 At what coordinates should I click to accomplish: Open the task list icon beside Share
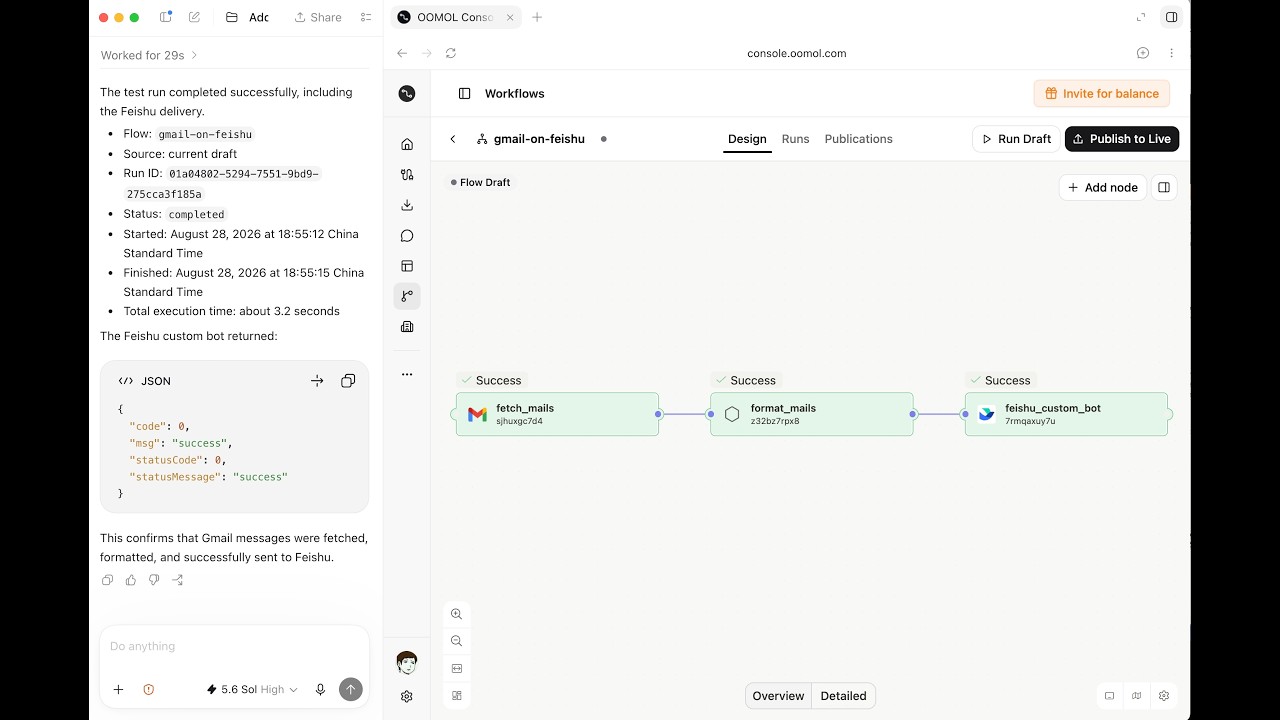point(366,17)
